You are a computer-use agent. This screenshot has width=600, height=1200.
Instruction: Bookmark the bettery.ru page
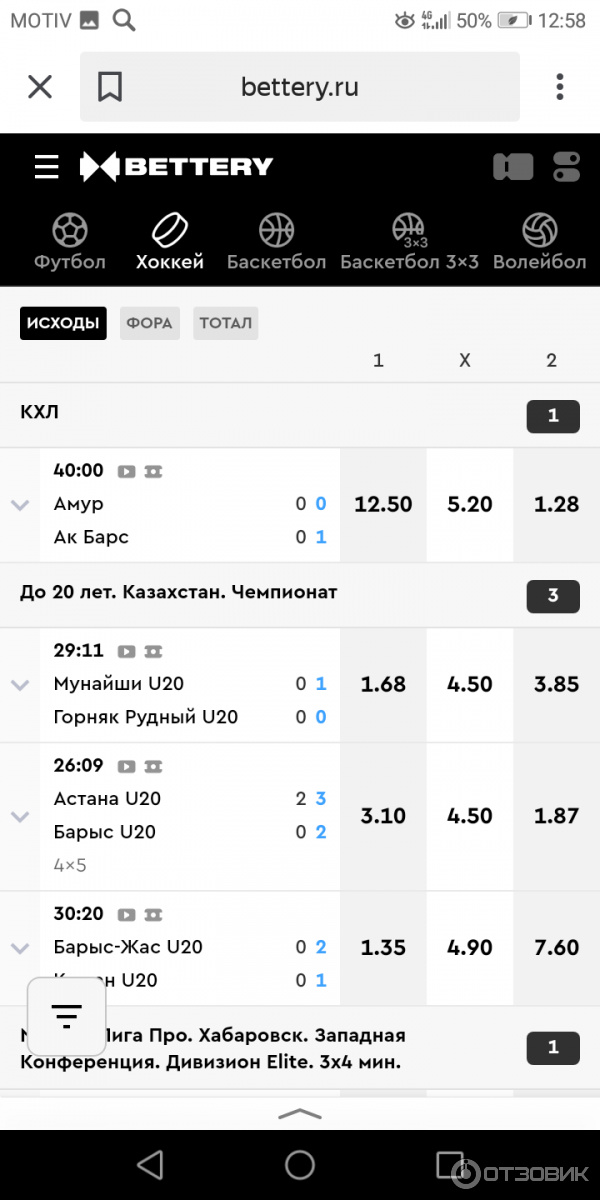click(110, 87)
